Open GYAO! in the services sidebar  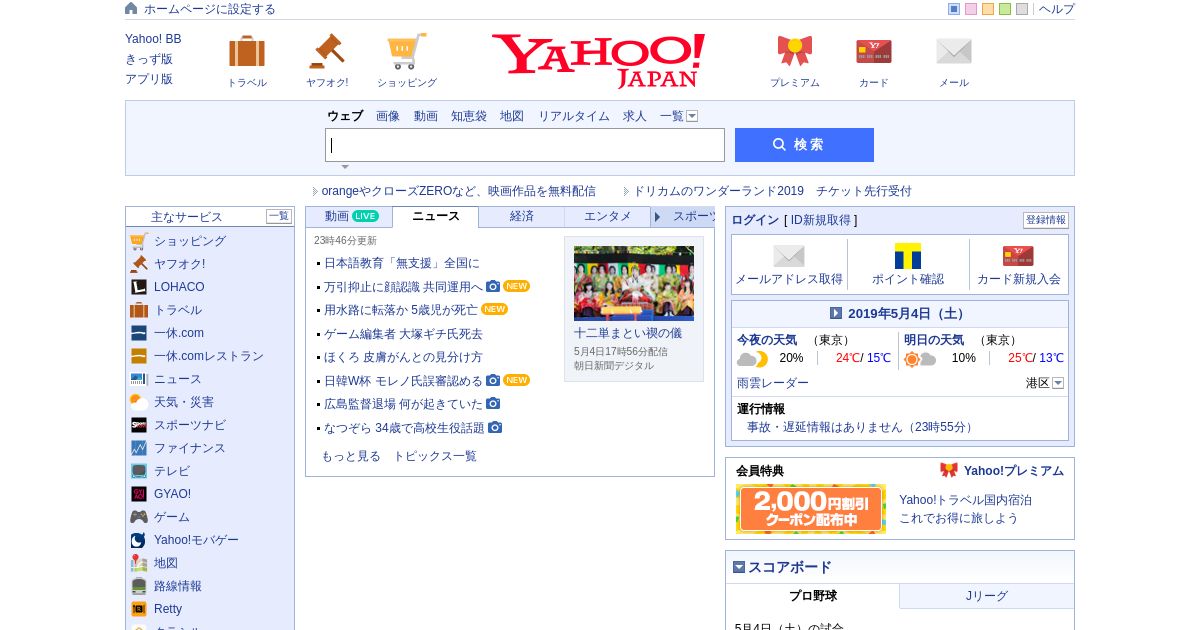click(x=172, y=494)
